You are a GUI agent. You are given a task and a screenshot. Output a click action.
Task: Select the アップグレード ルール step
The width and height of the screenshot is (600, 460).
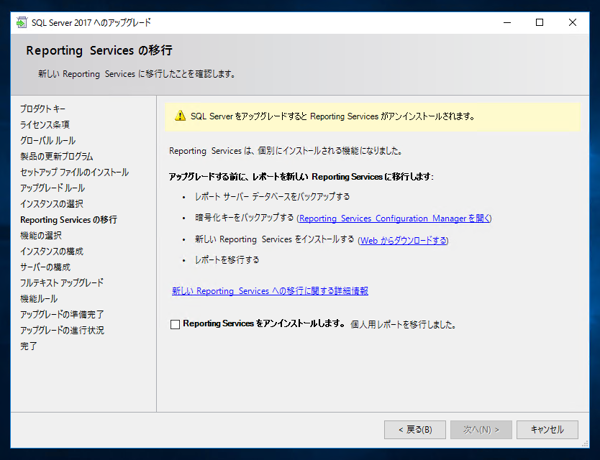coord(52,188)
